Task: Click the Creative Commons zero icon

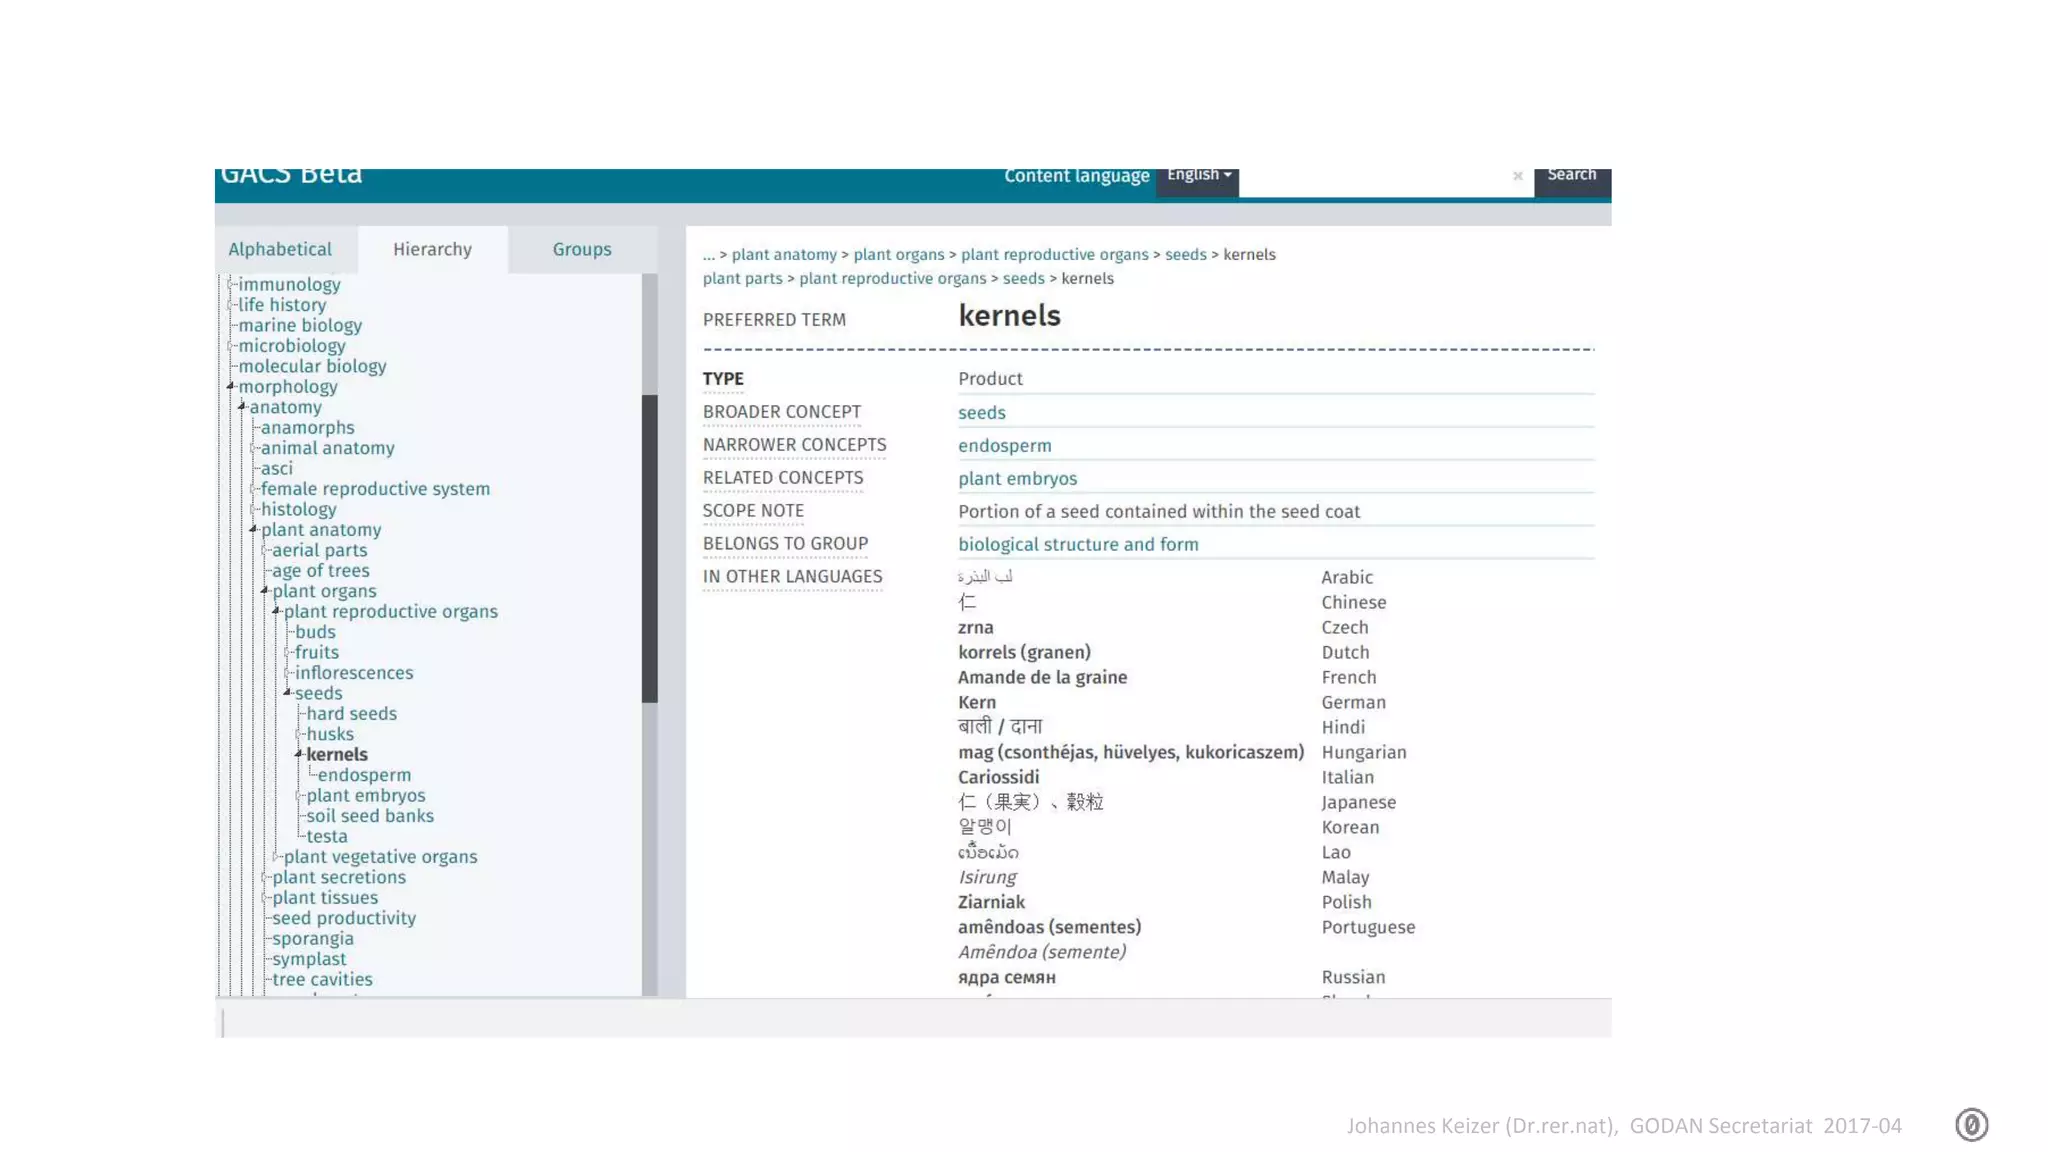Action: pyautogui.click(x=1971, y=1125)
